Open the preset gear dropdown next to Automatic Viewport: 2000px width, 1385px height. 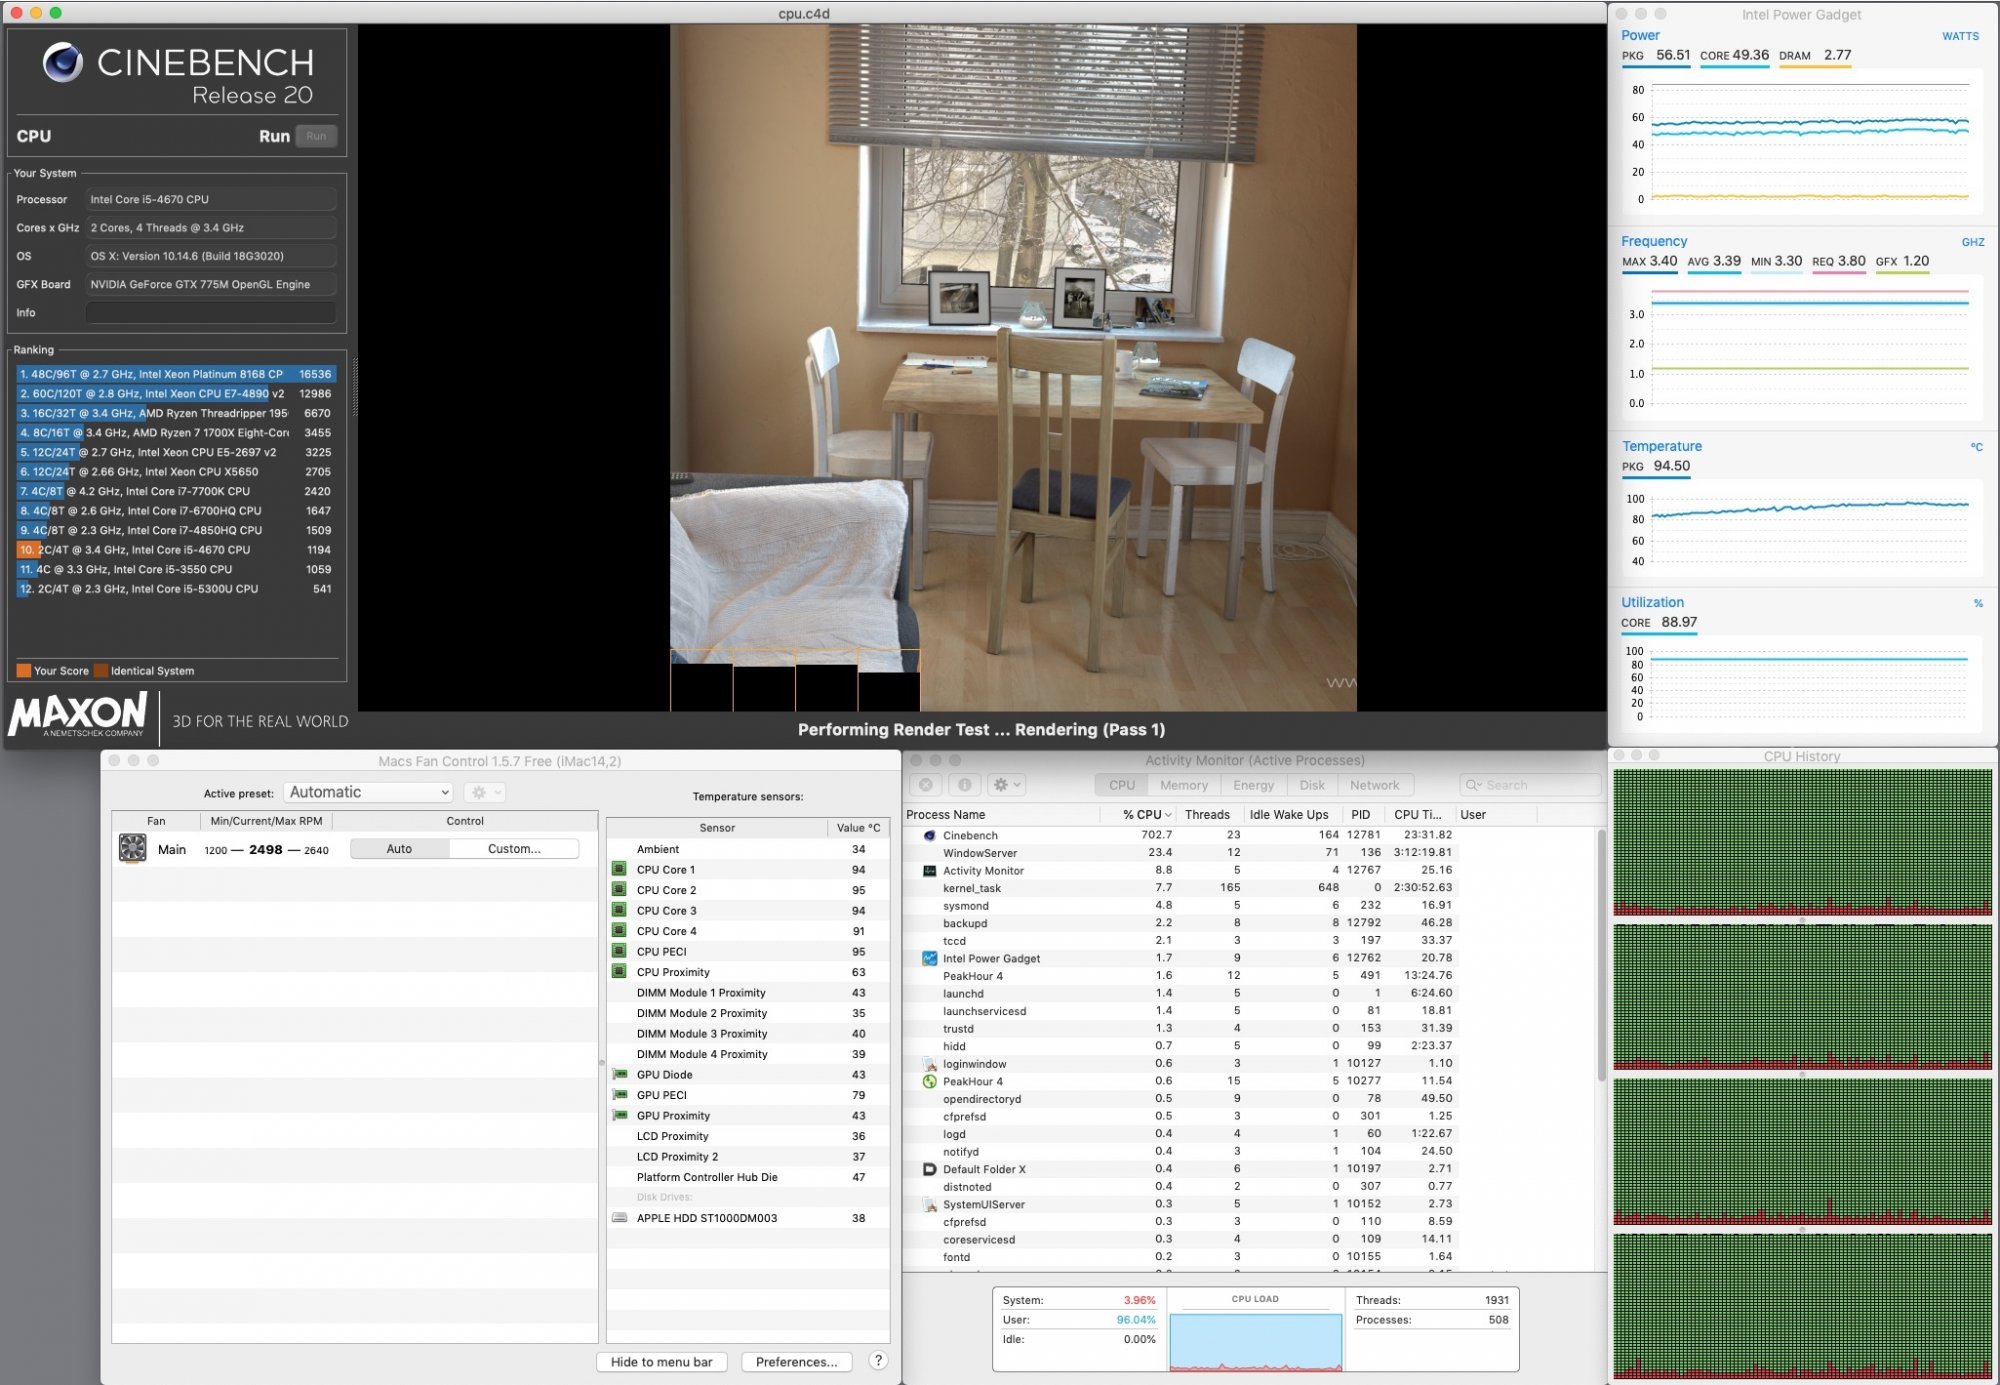point(484,791)
